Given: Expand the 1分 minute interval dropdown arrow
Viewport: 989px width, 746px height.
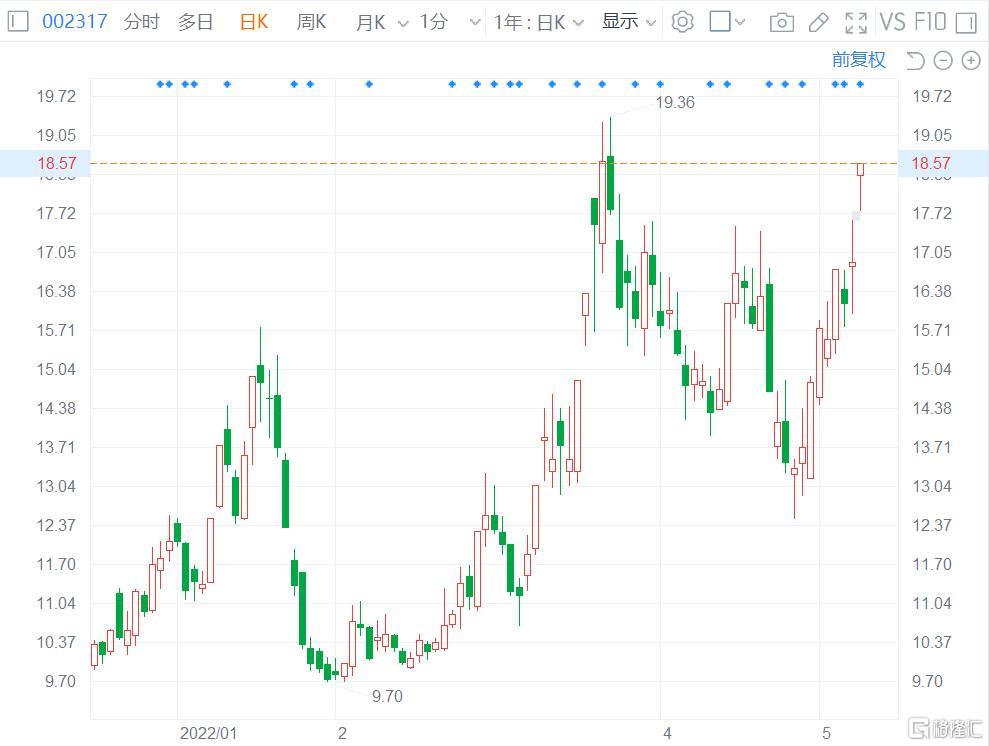Looking at the screenshot, I should click(x=475, y=23).
